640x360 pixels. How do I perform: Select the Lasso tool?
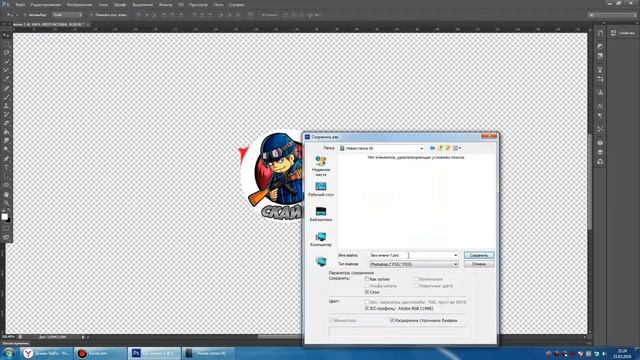pos(6,53)
